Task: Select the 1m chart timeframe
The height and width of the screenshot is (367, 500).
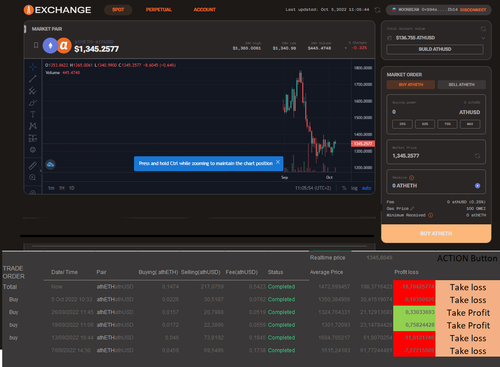Action: click(x=51, y=188)
